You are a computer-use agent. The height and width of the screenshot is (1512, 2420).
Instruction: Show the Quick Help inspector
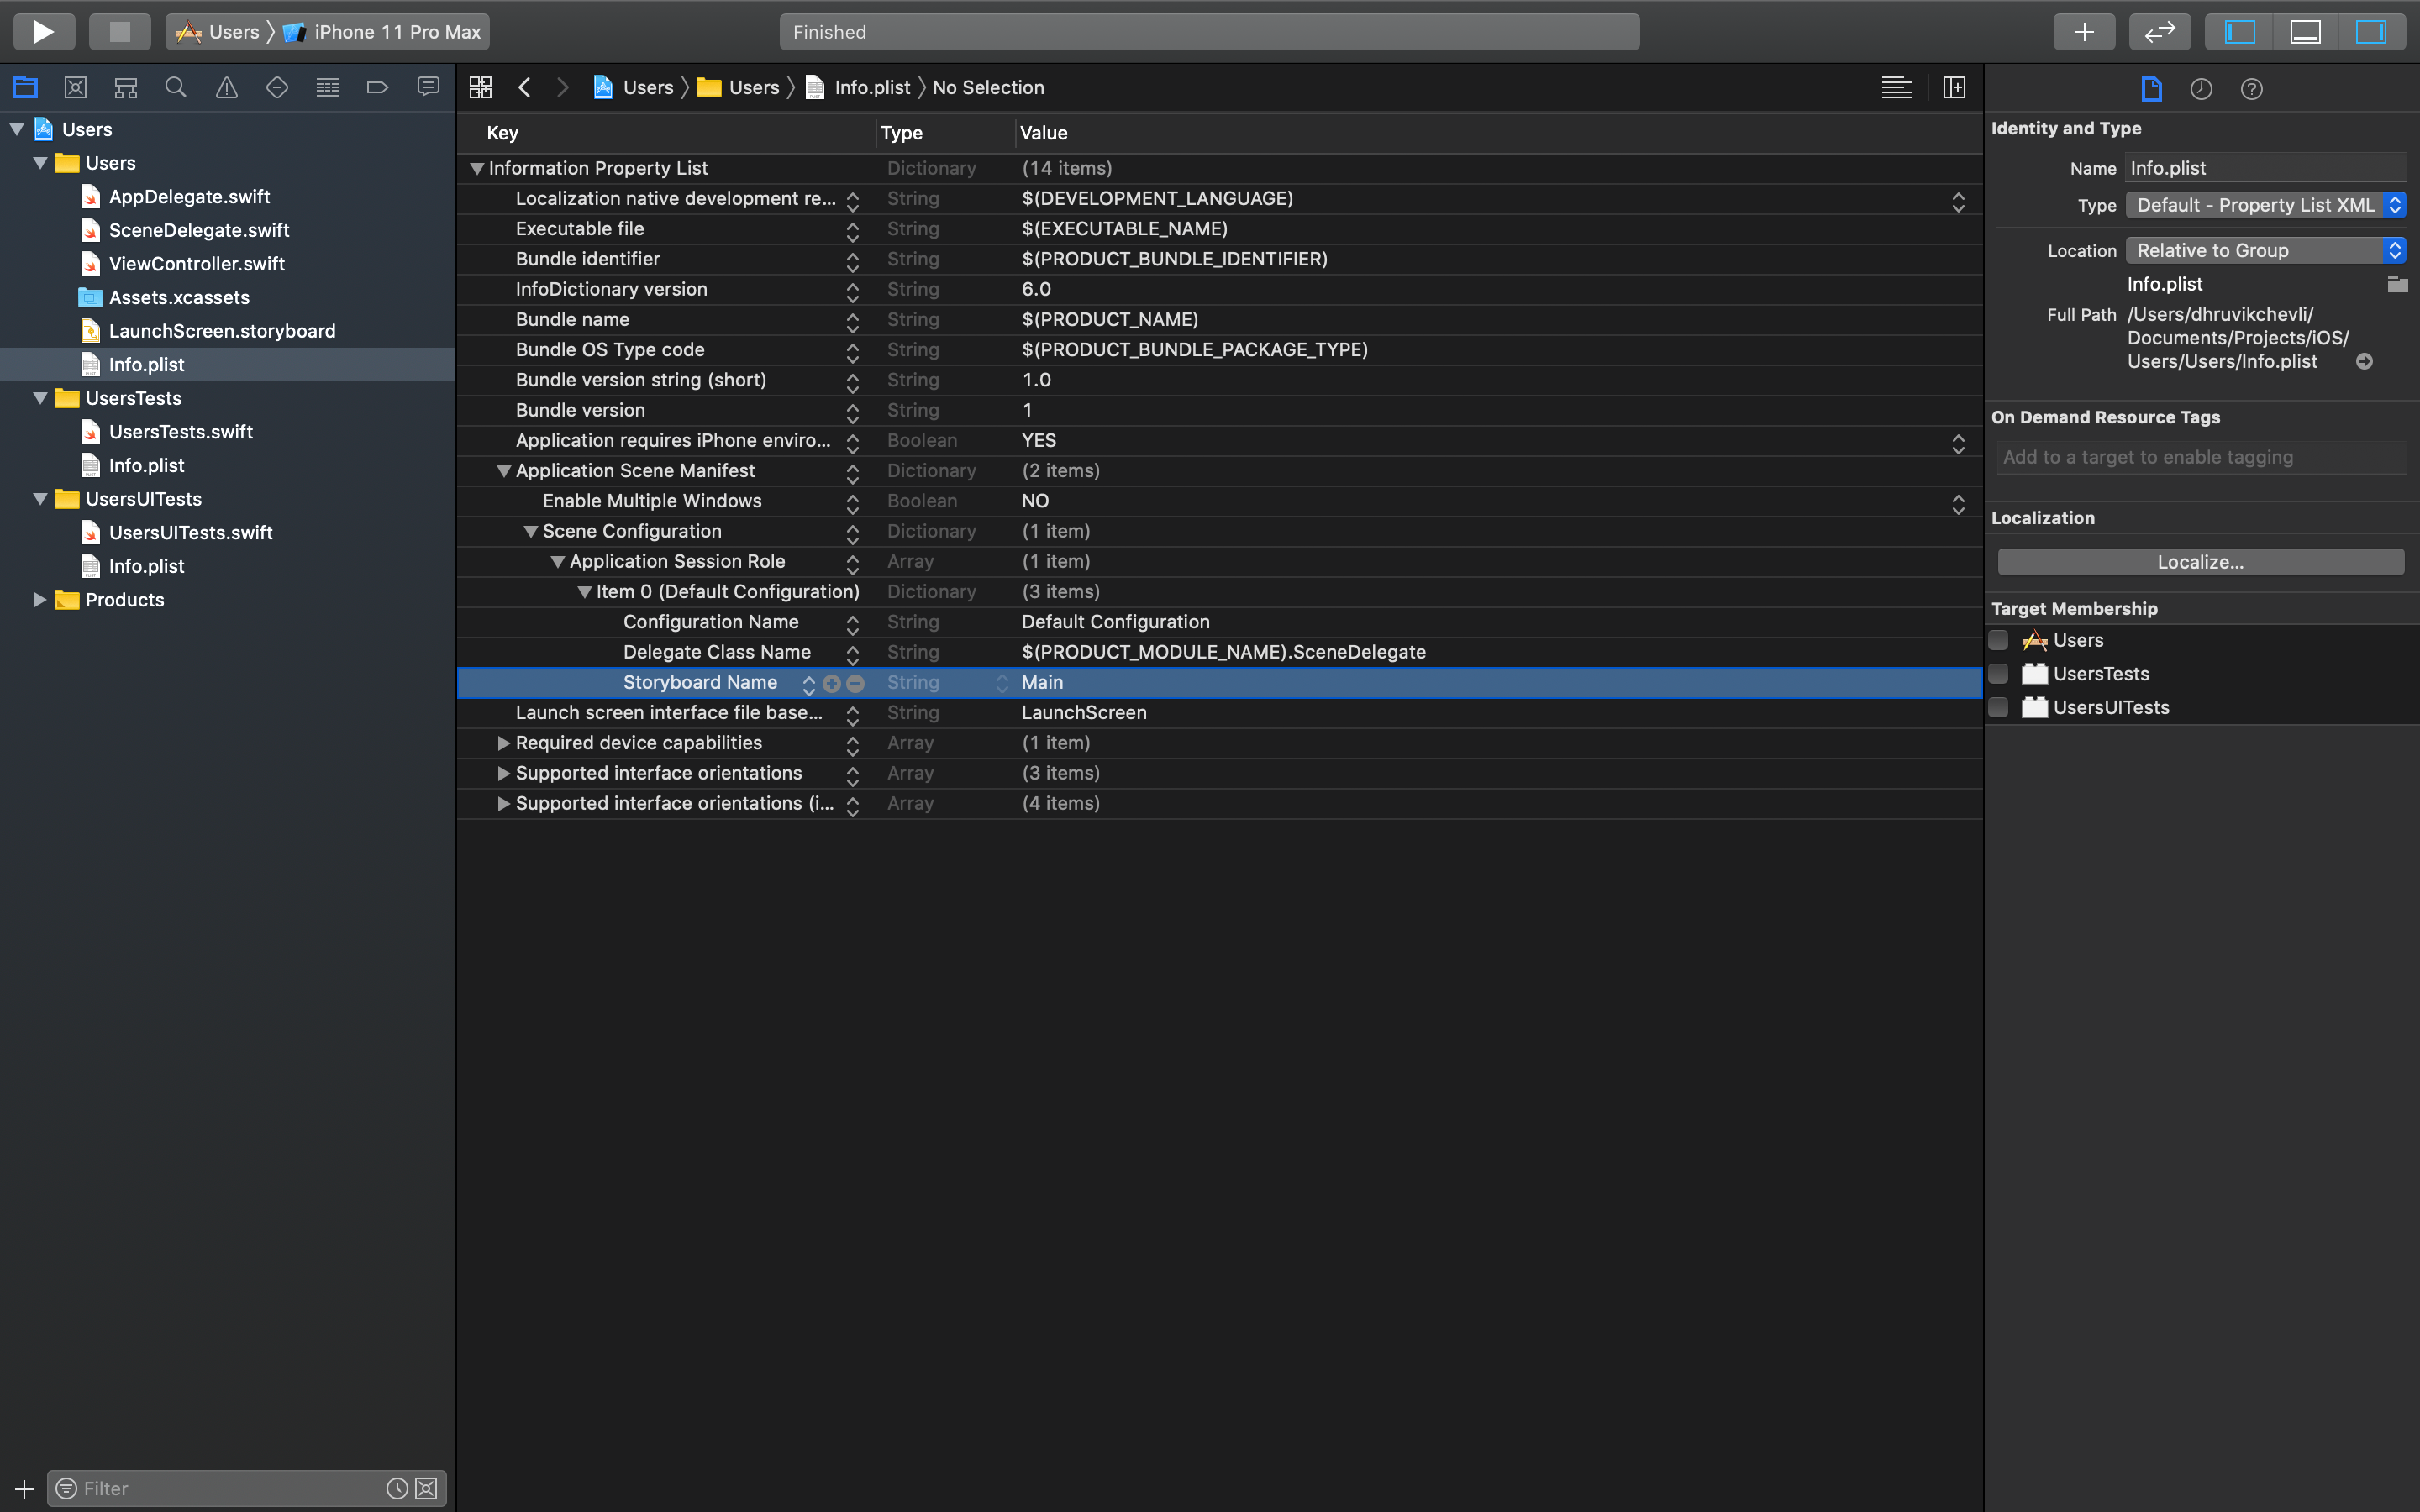[x=2251, y=89]
